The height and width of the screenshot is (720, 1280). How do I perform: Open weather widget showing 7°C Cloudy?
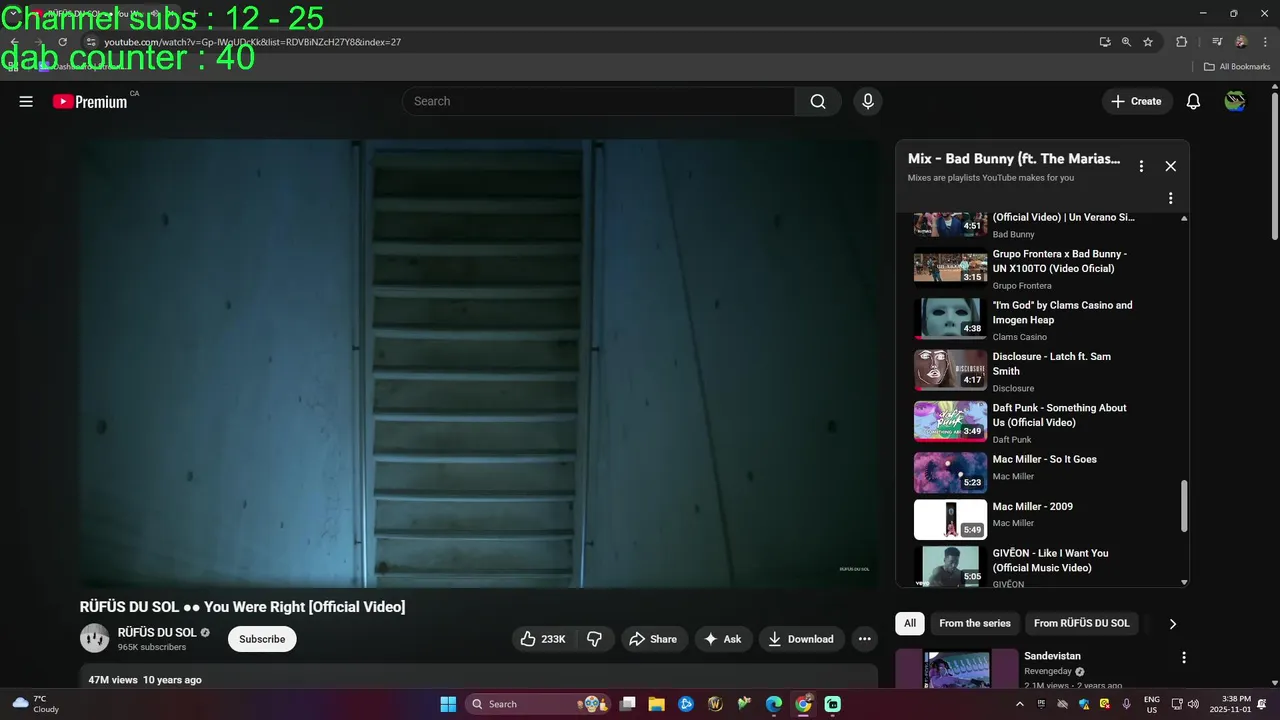pyautogui.click(x=35, y=704)
